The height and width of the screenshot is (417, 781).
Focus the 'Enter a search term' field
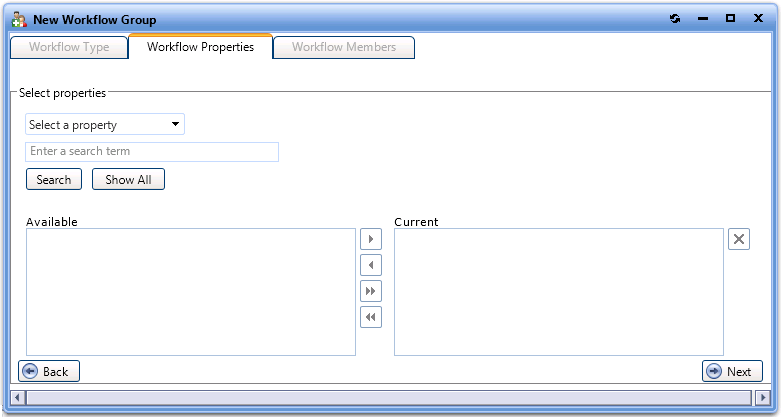[152, 152]
